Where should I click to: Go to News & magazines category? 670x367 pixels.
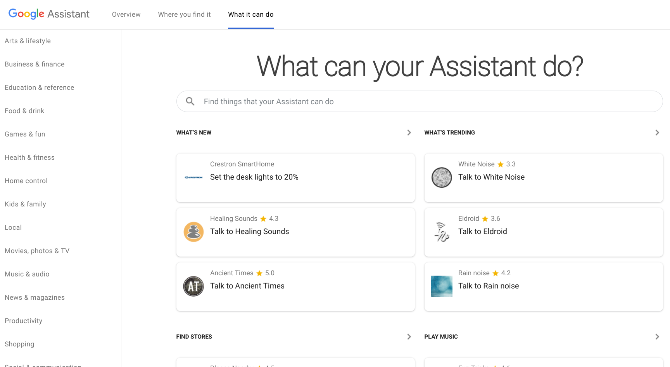35,297
